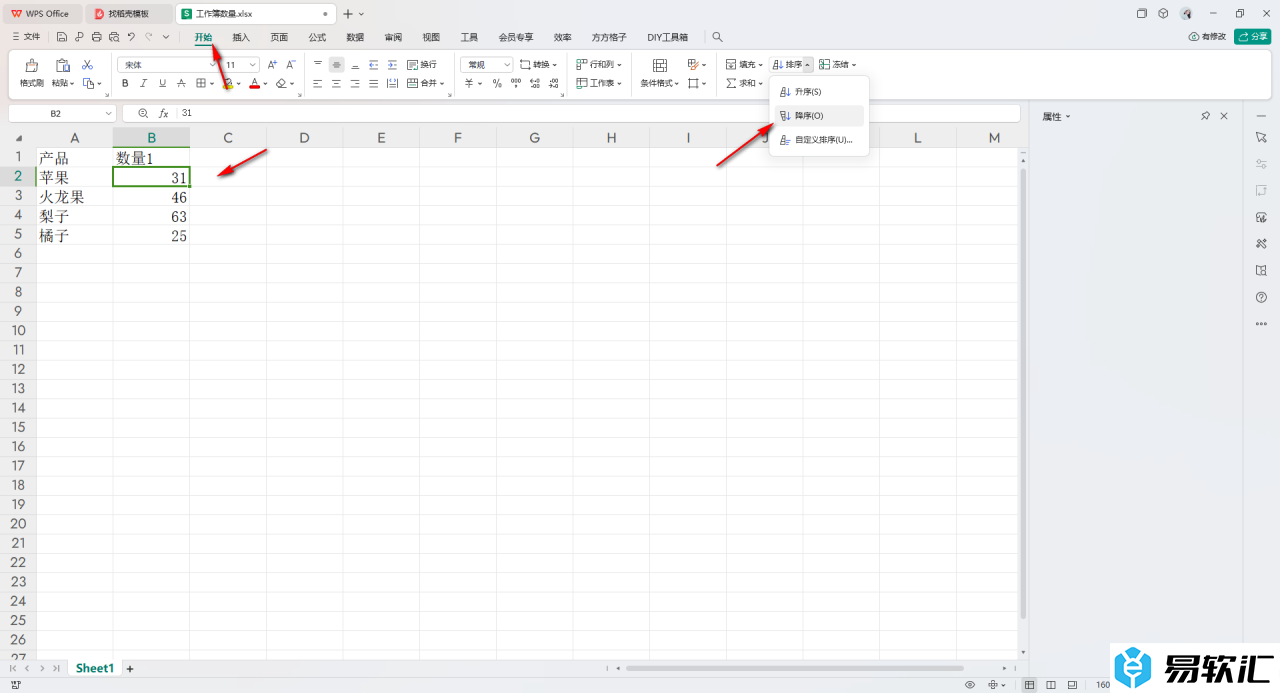The height and width of the screenshot is (693, 1280).
Task: Click the 有修改 cloud status button
Action: pyautogui.click(x=1207, y=37)
